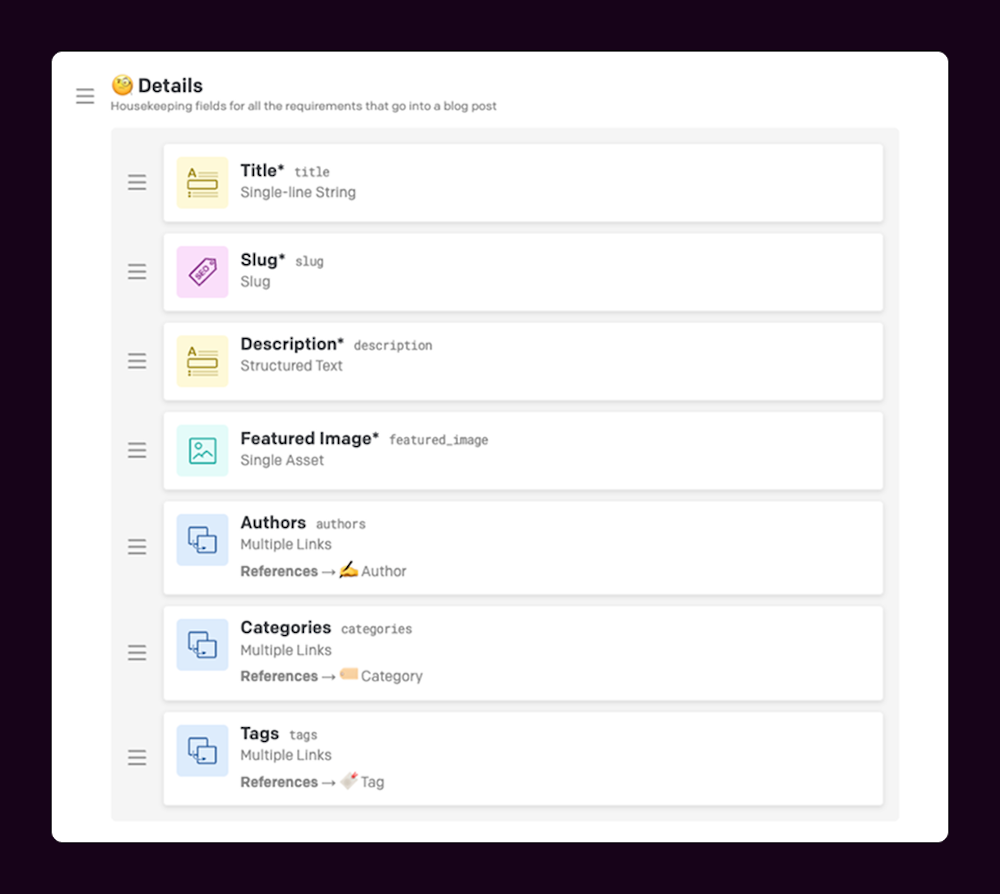
Task: Open the Author referenced model link
Action: (372, 571)
